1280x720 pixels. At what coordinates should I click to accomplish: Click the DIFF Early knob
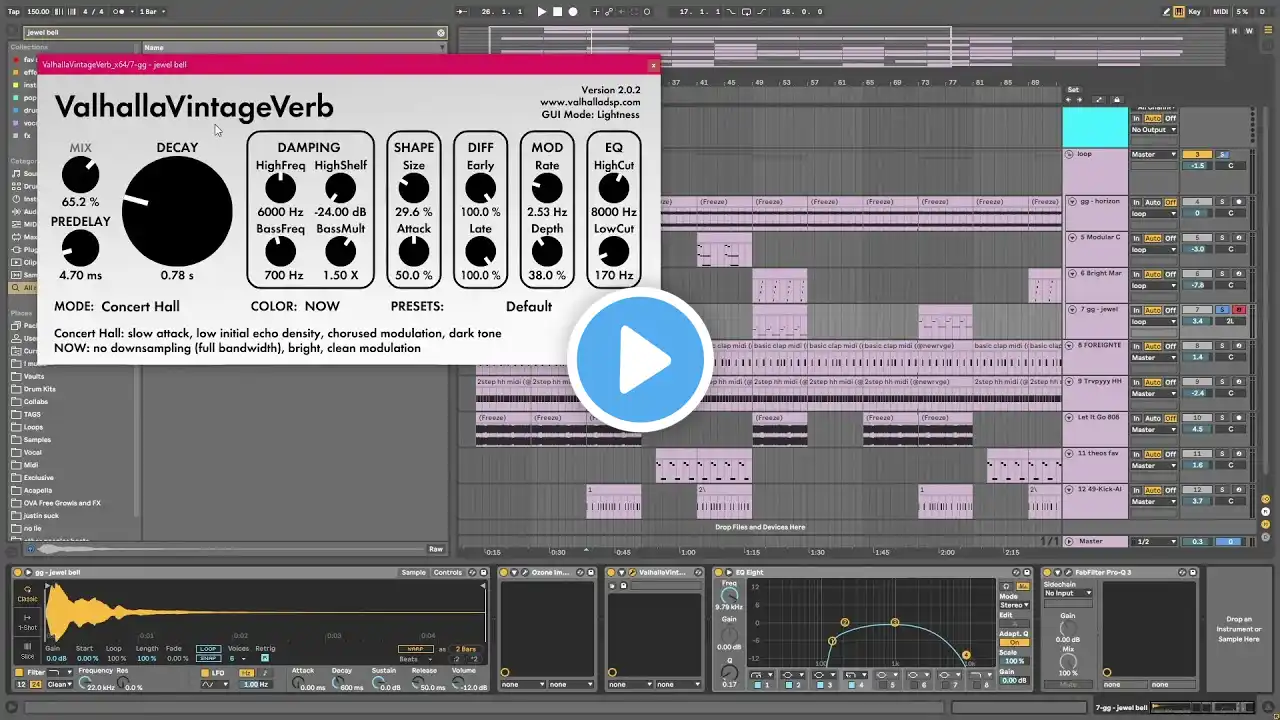tap(480, 188)
